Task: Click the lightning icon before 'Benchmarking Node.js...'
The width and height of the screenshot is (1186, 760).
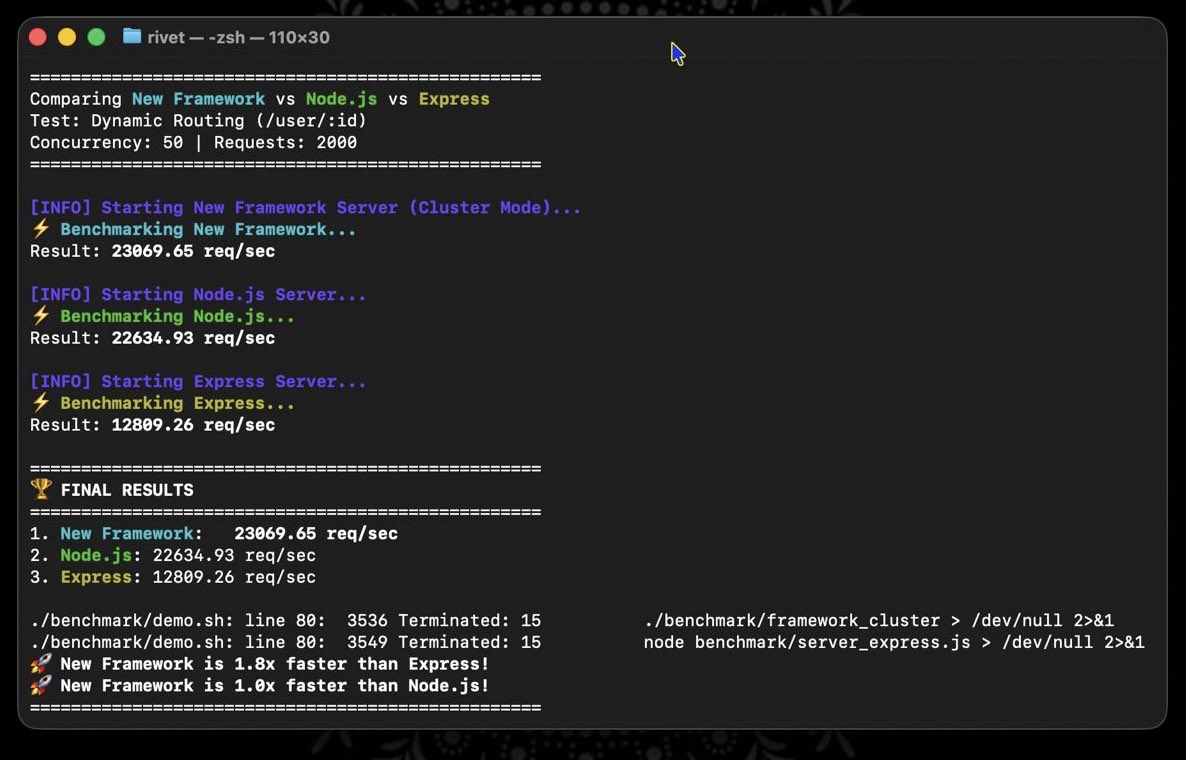Action: pos(41,315)
